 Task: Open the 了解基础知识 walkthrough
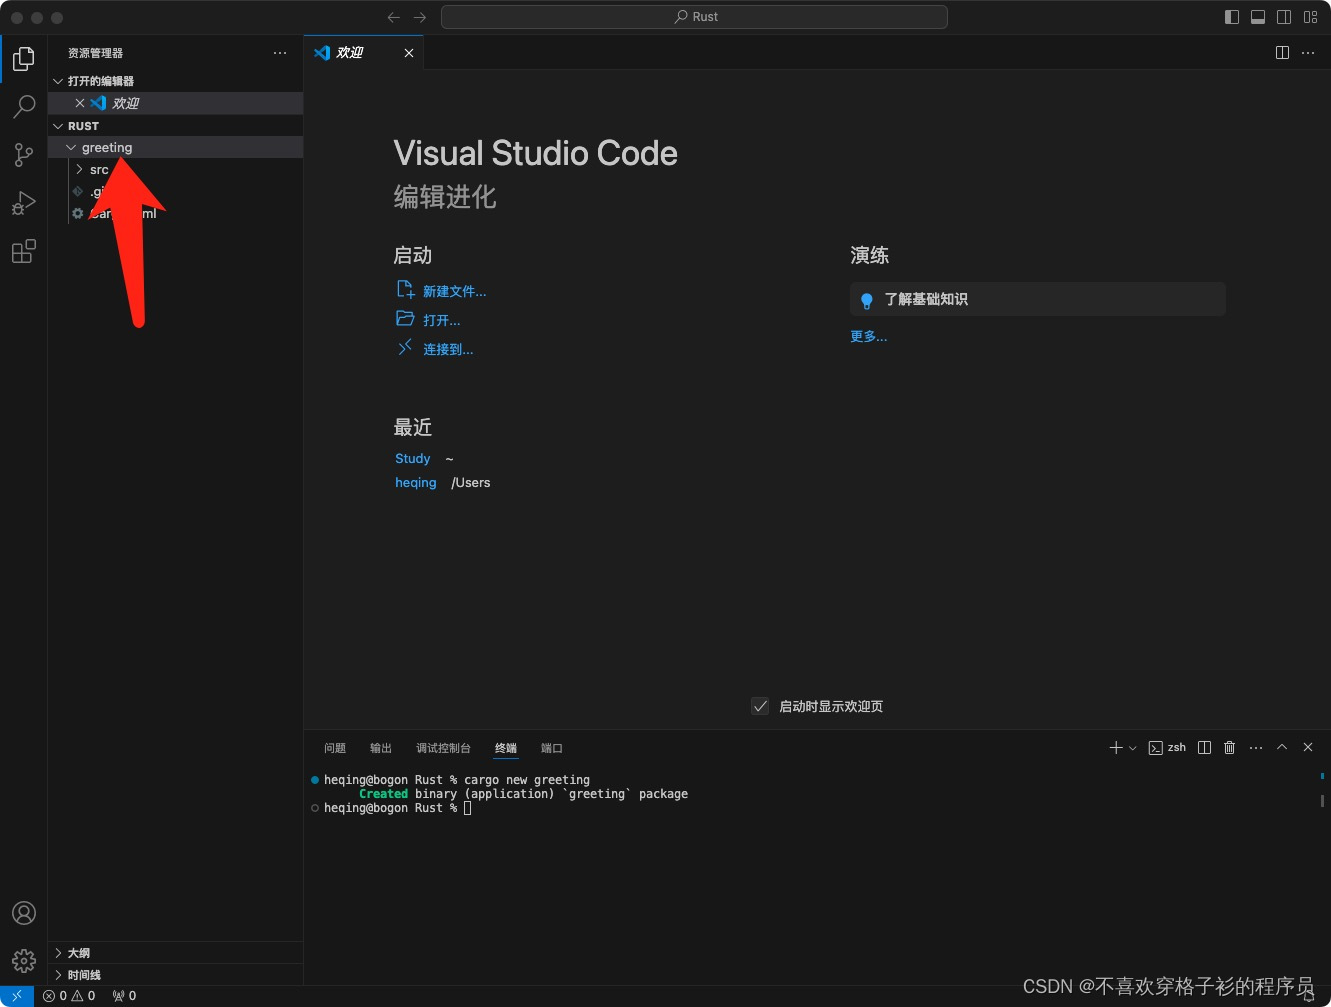[x=1038, y=299]
